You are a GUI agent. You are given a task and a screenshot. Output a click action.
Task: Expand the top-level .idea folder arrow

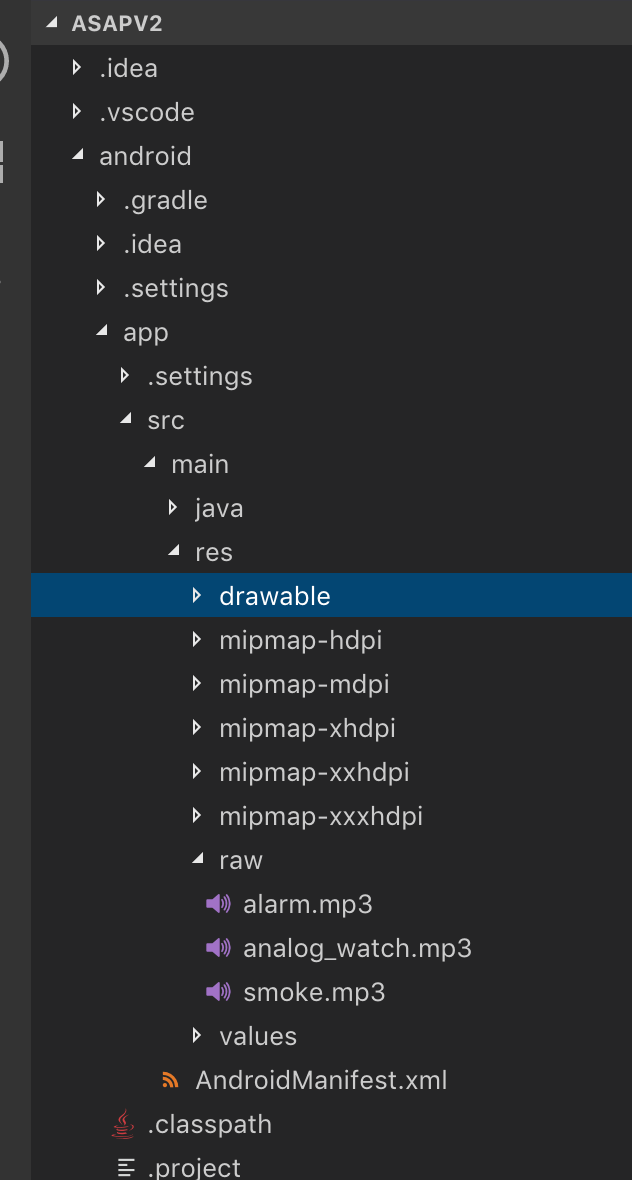[76, 68]
